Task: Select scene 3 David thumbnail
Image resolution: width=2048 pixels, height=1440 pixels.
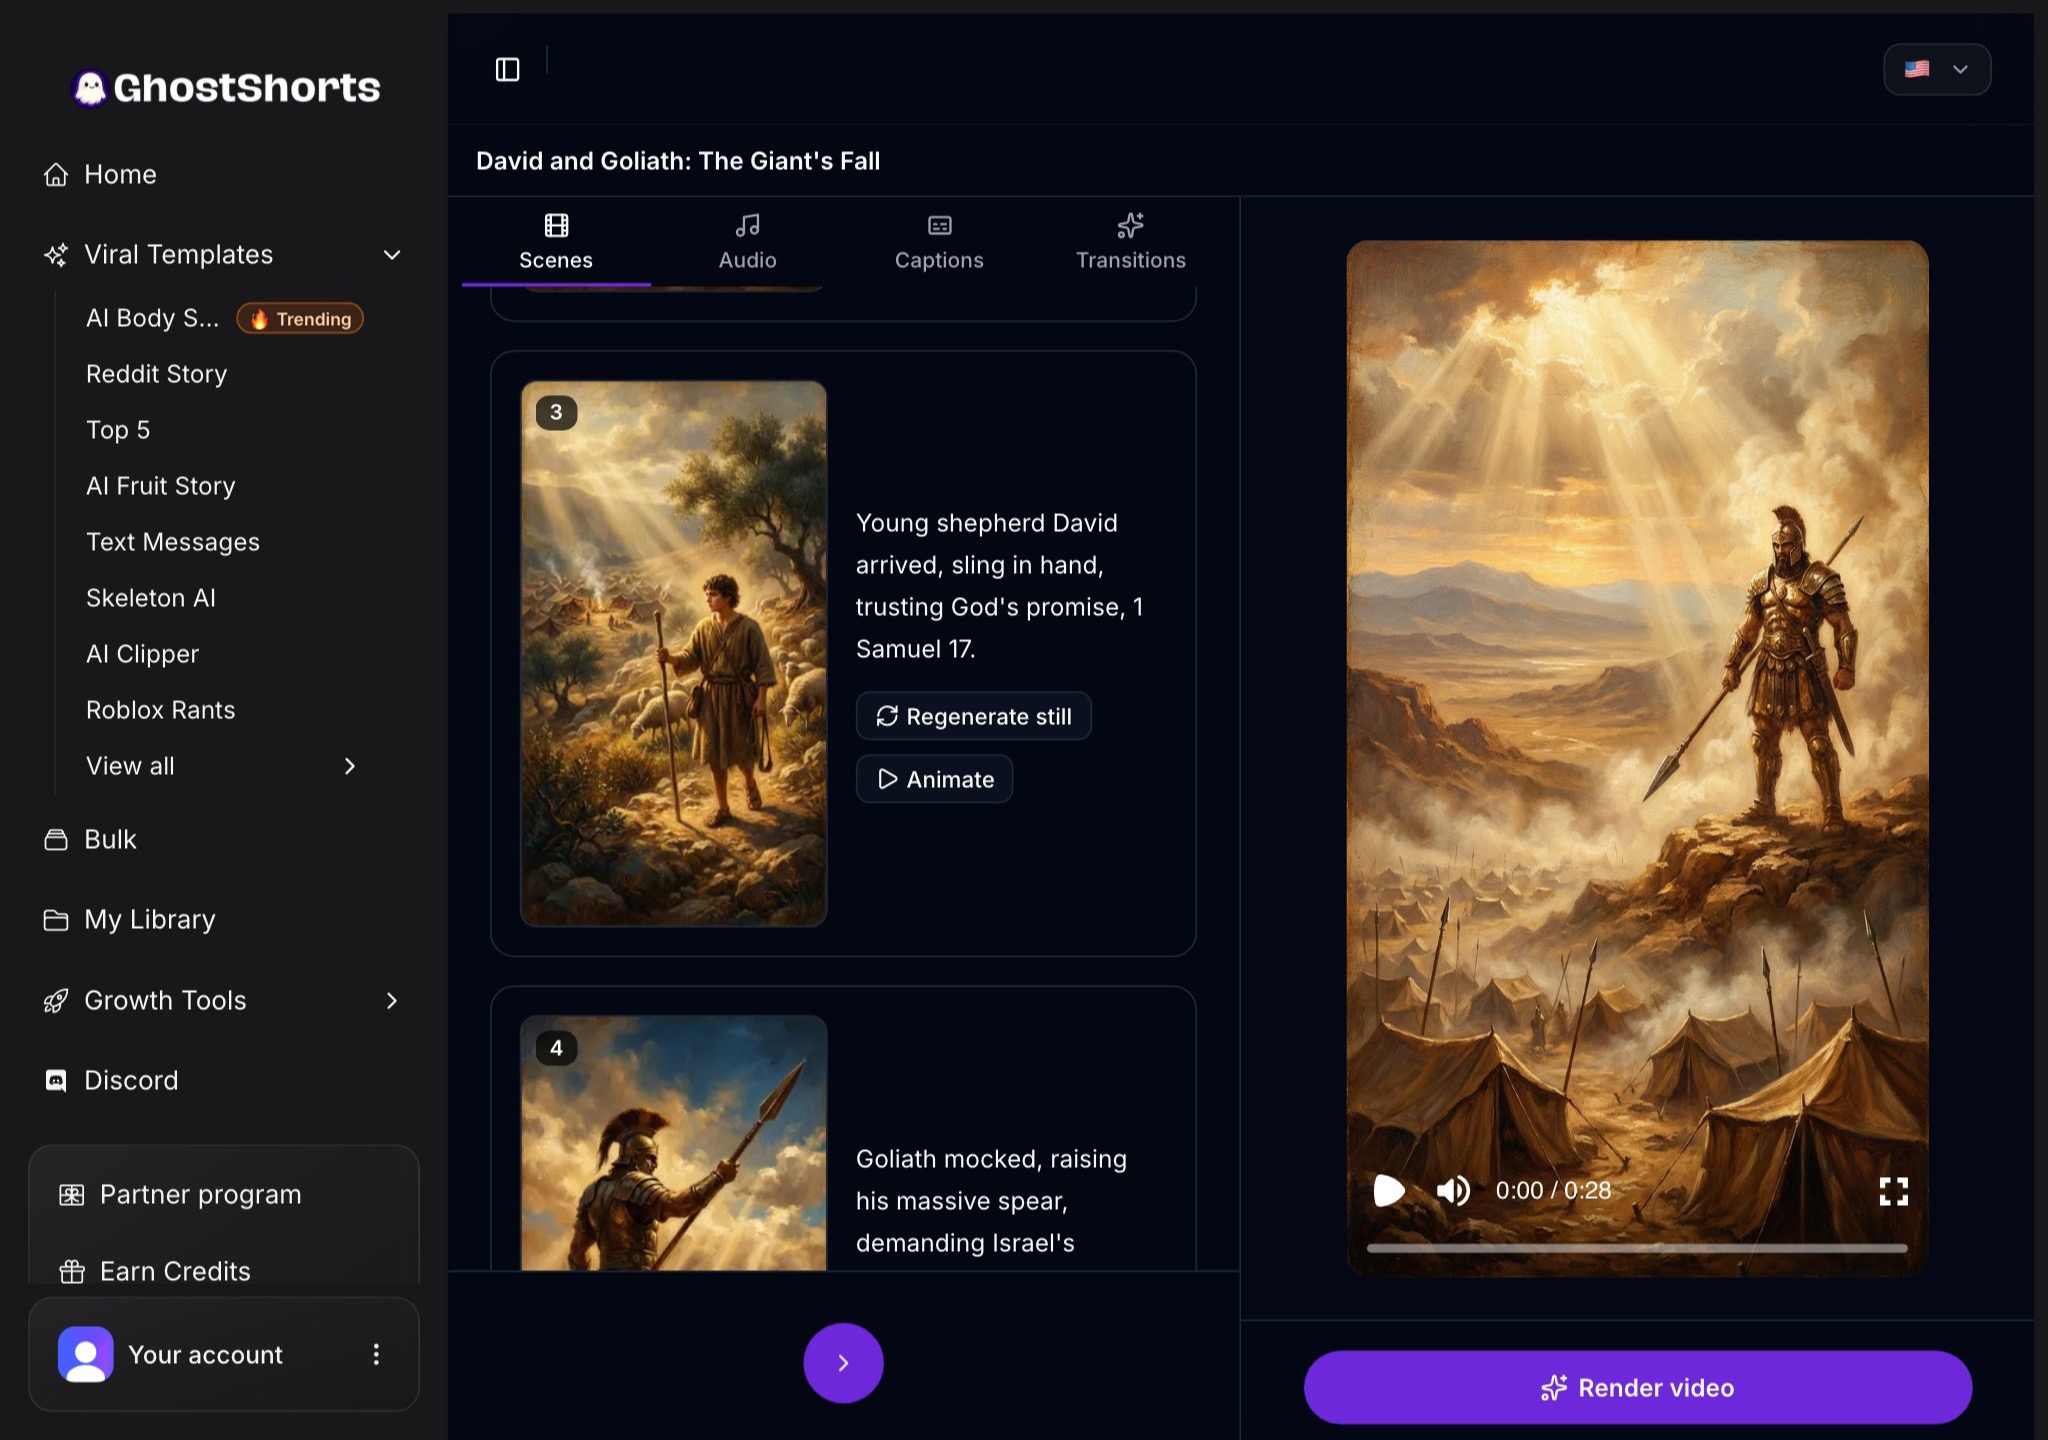Action: [x=674, y=653]
